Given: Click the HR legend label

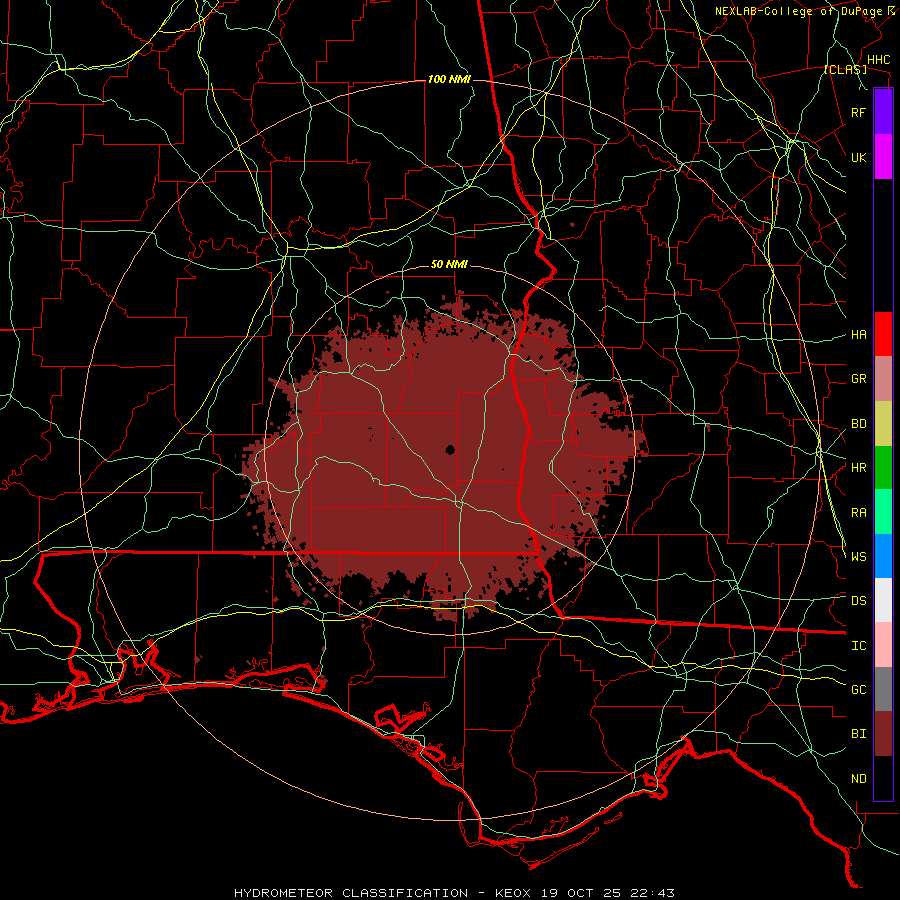Looking at the screenshot, I should (858, 468).
